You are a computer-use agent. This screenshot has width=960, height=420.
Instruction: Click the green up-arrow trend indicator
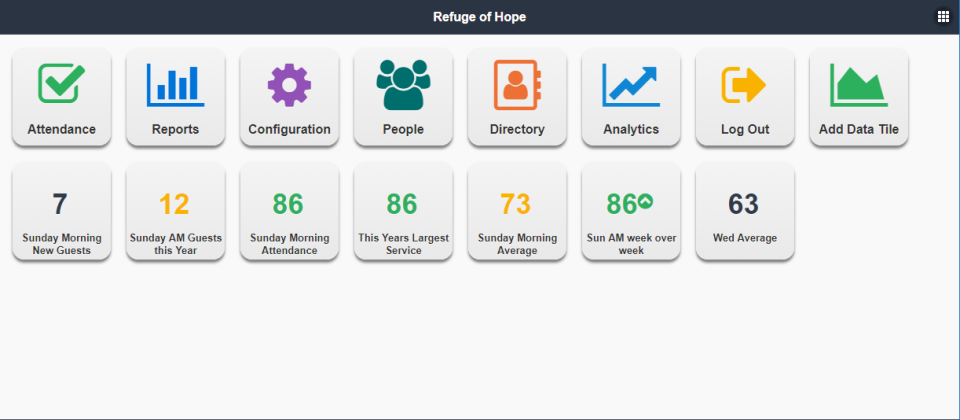[646, 202]
